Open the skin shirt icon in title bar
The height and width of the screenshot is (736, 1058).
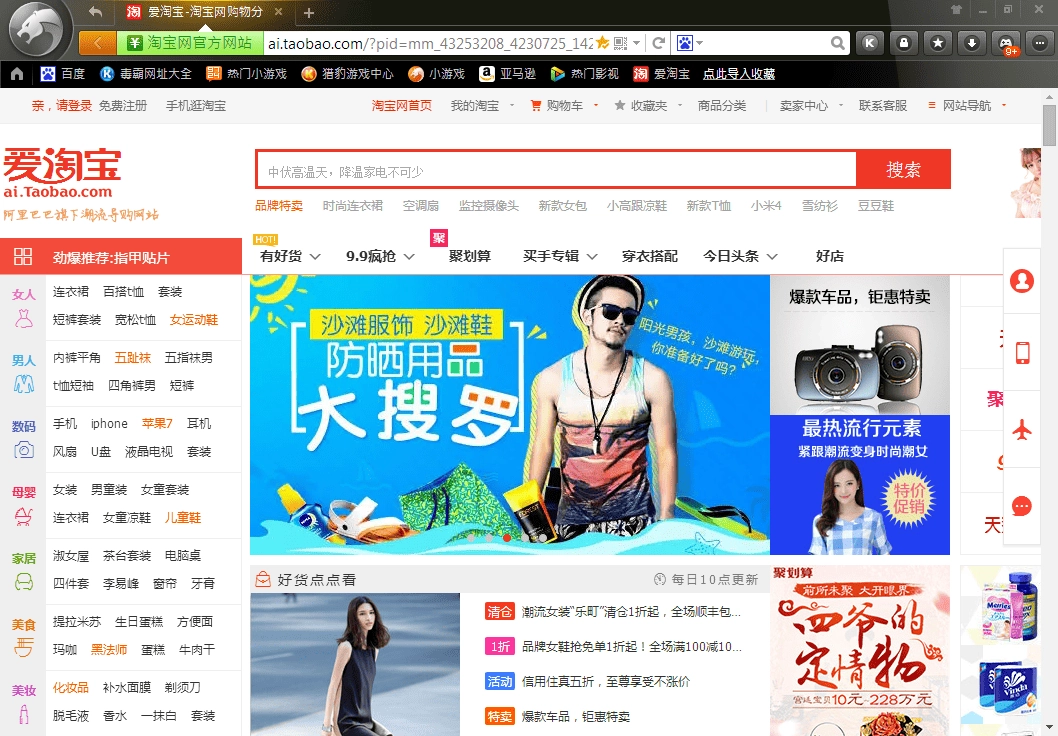[956, 10]
